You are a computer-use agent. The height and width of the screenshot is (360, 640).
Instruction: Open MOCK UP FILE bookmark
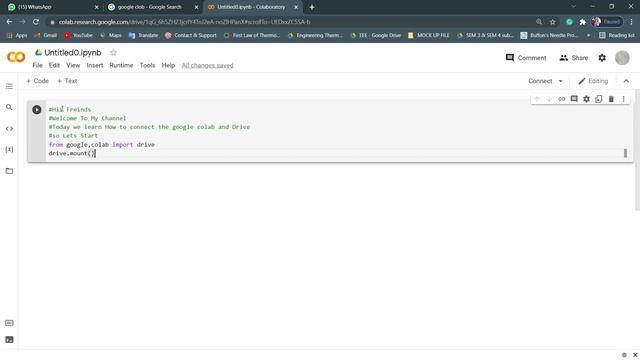pos(429,36)
